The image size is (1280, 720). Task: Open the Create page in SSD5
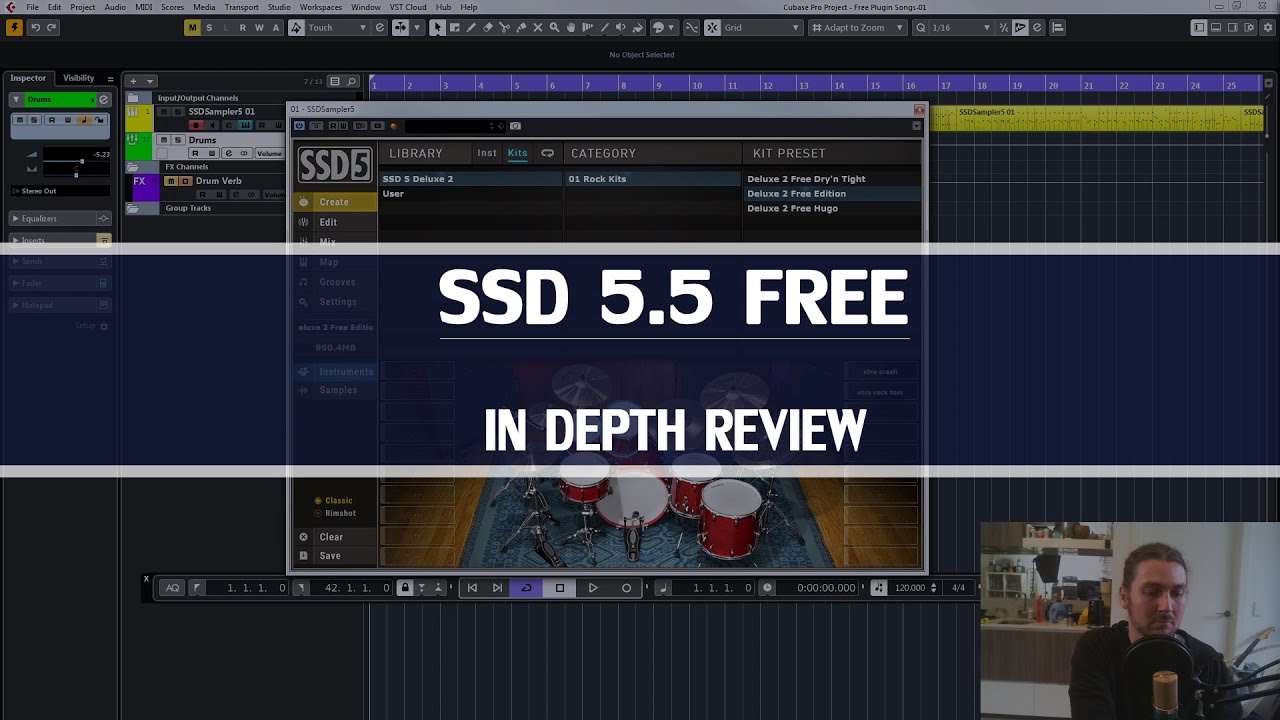tap(335, 202)
